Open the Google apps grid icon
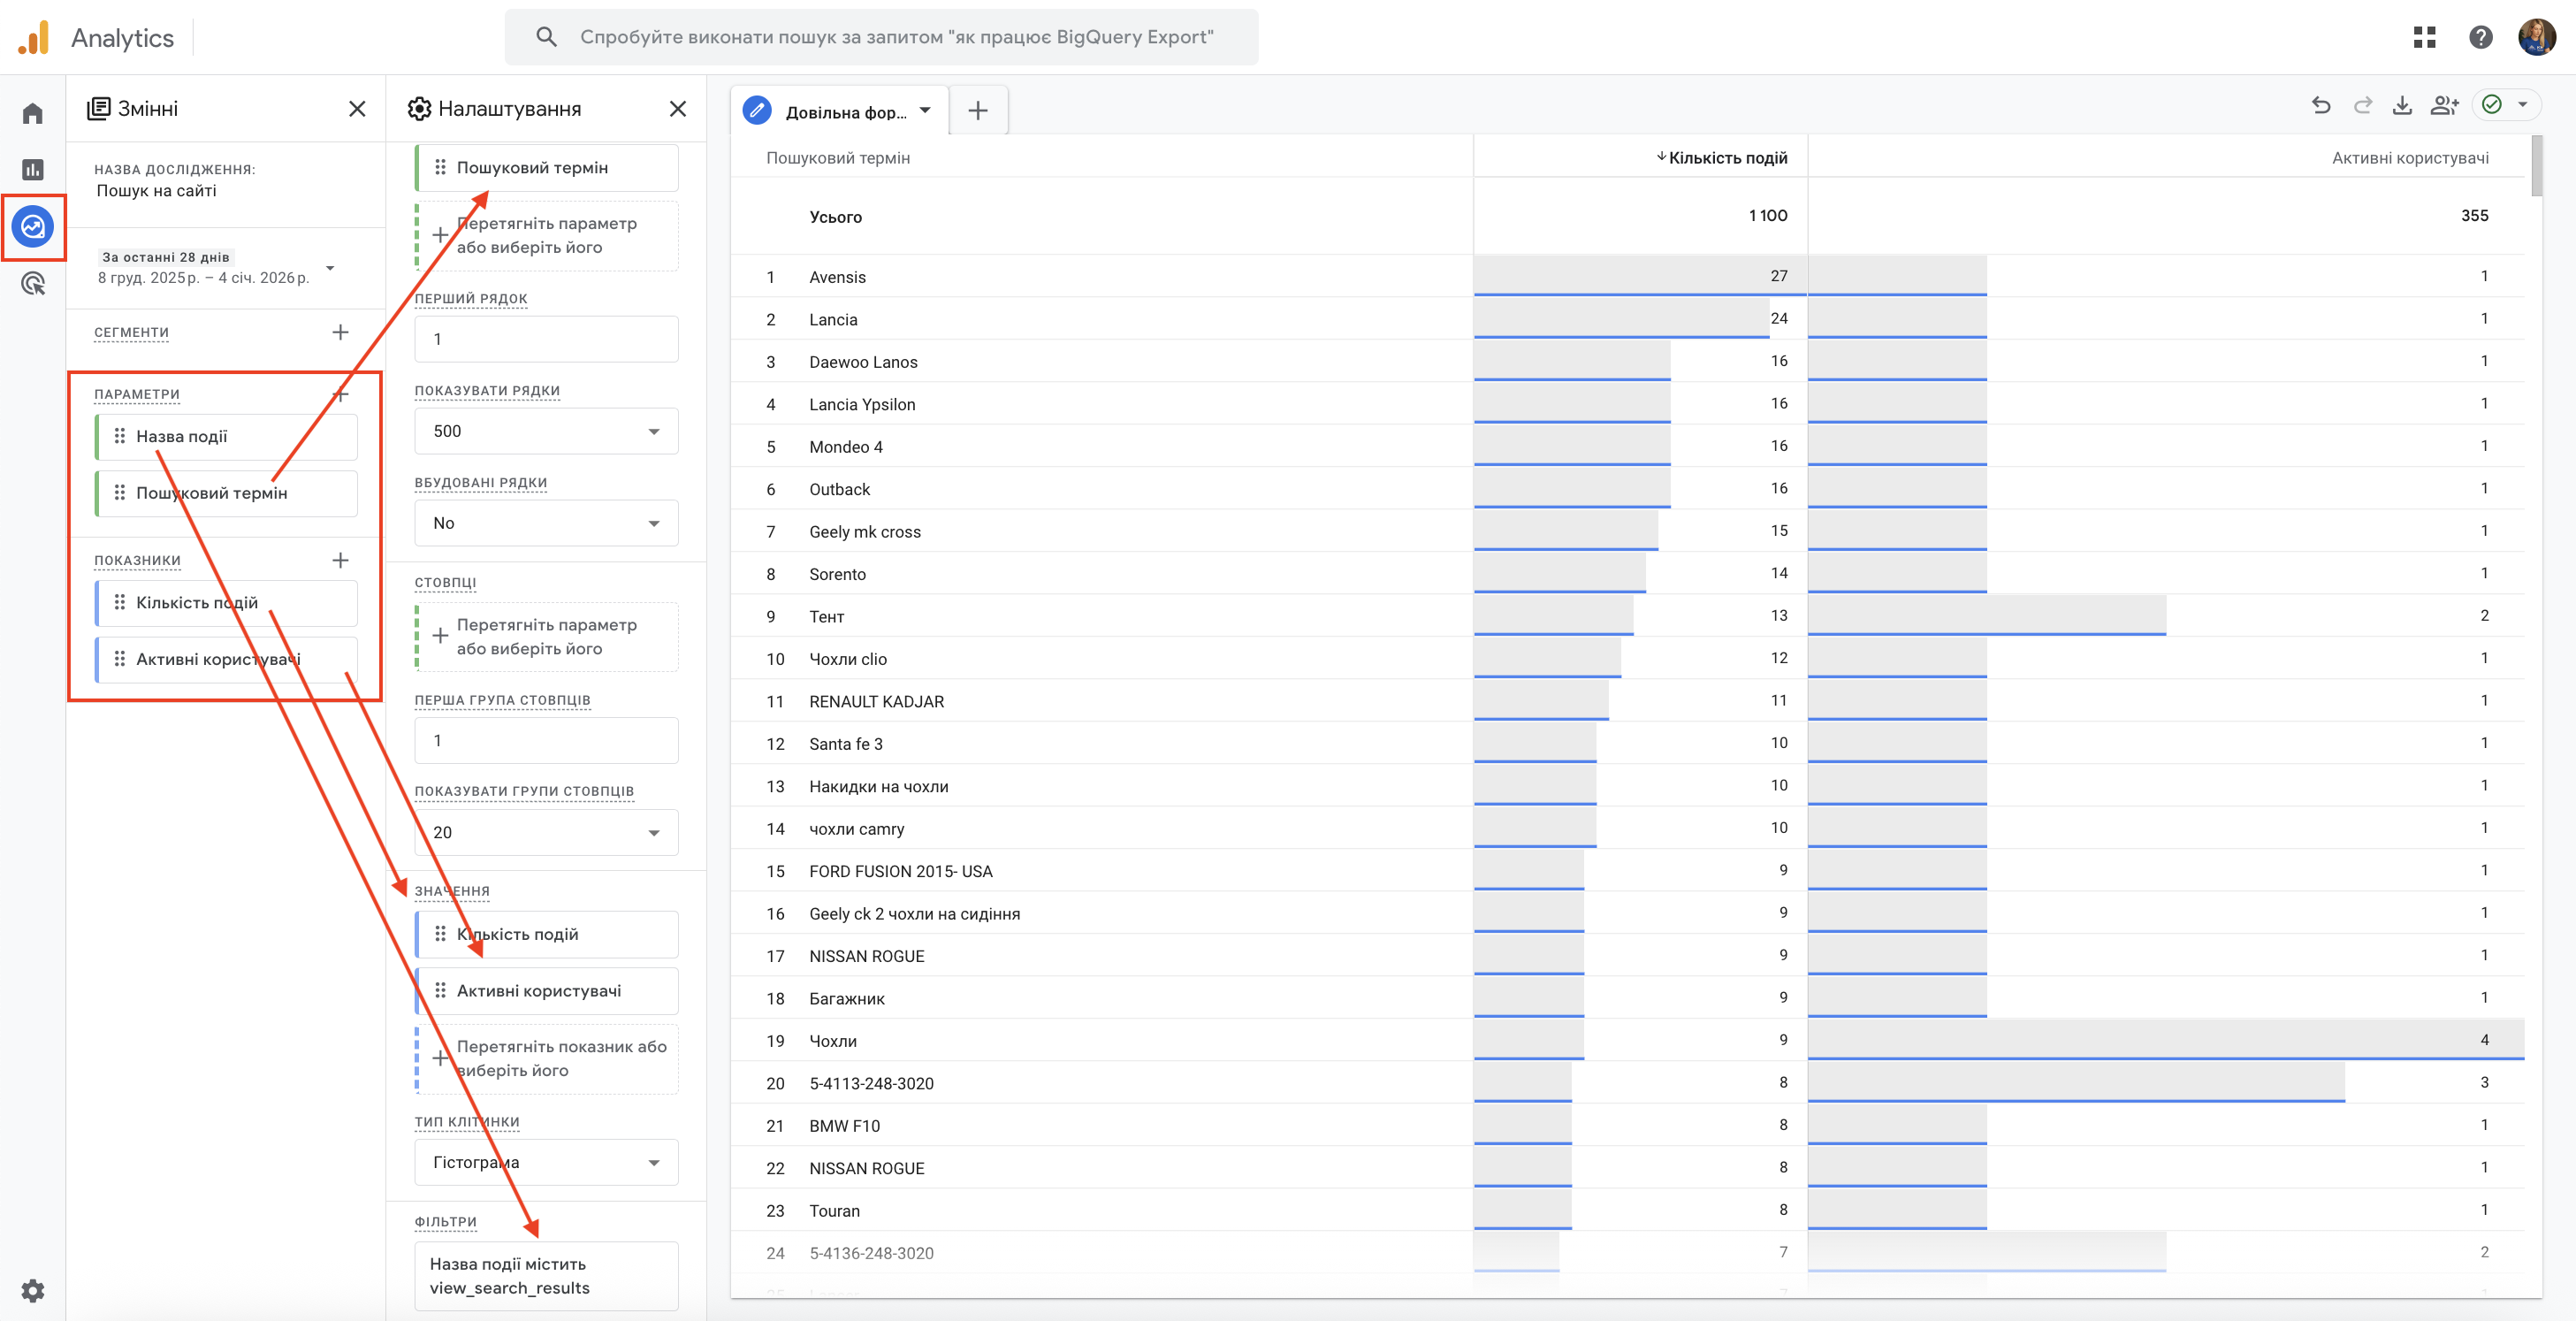 (2424, 37)
